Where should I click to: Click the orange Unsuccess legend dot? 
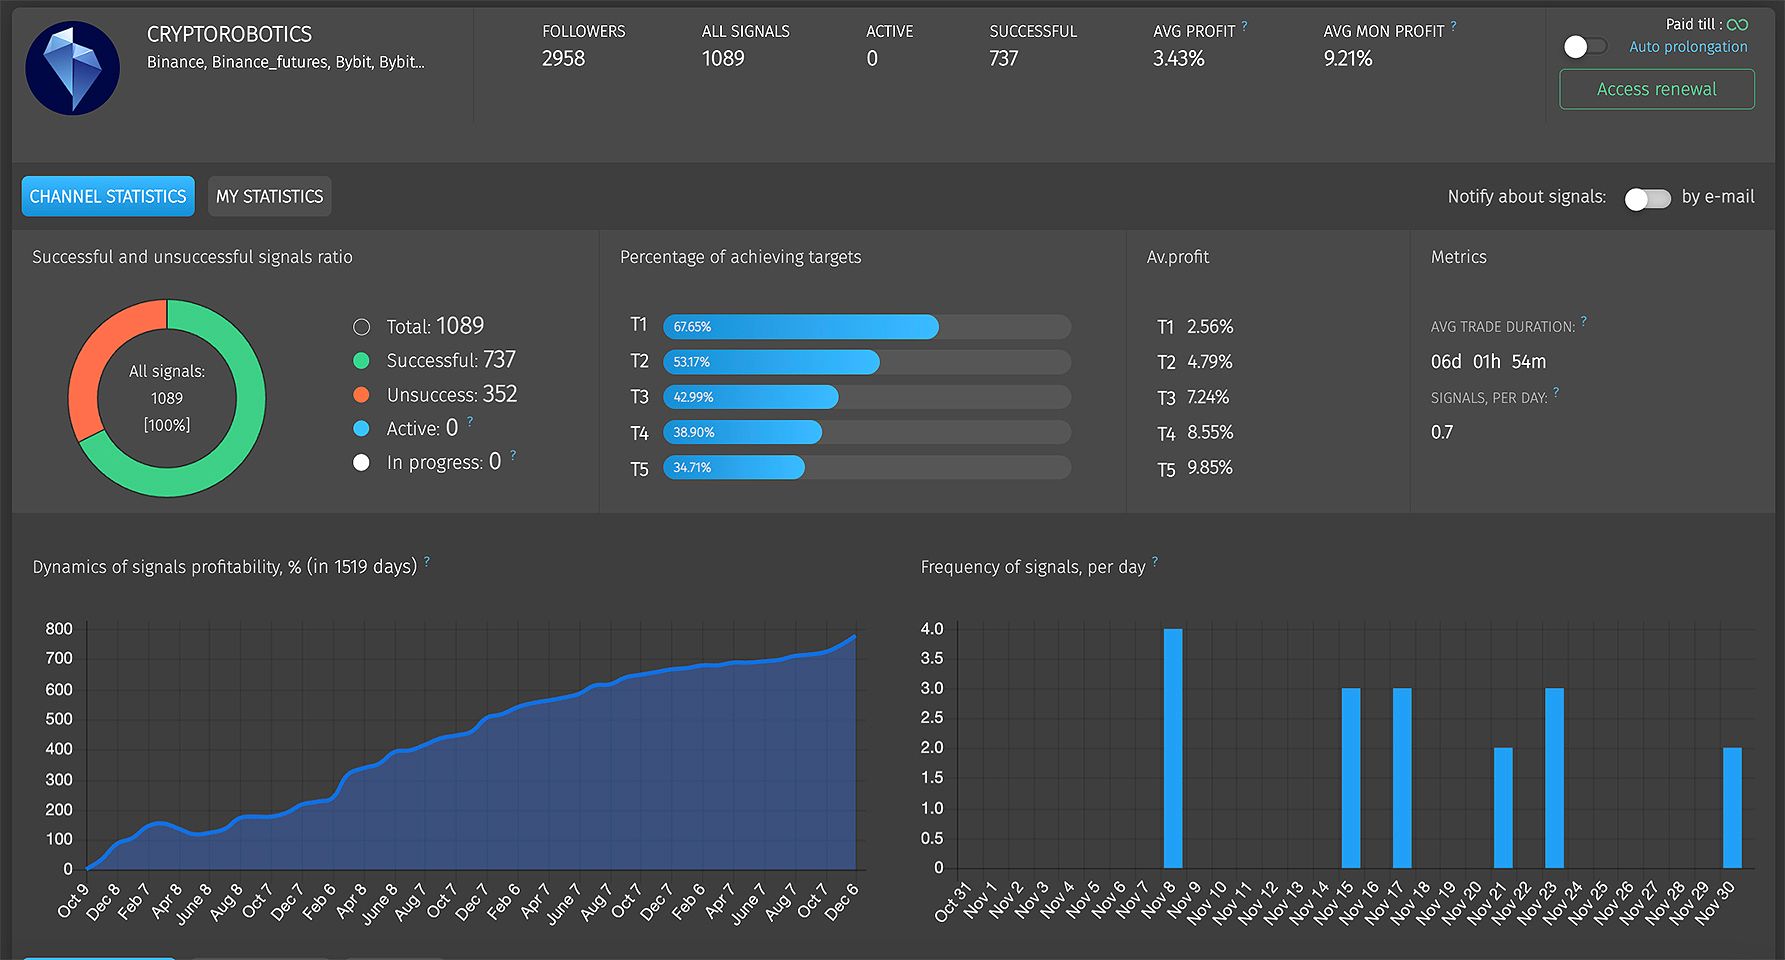coord(361,395)
